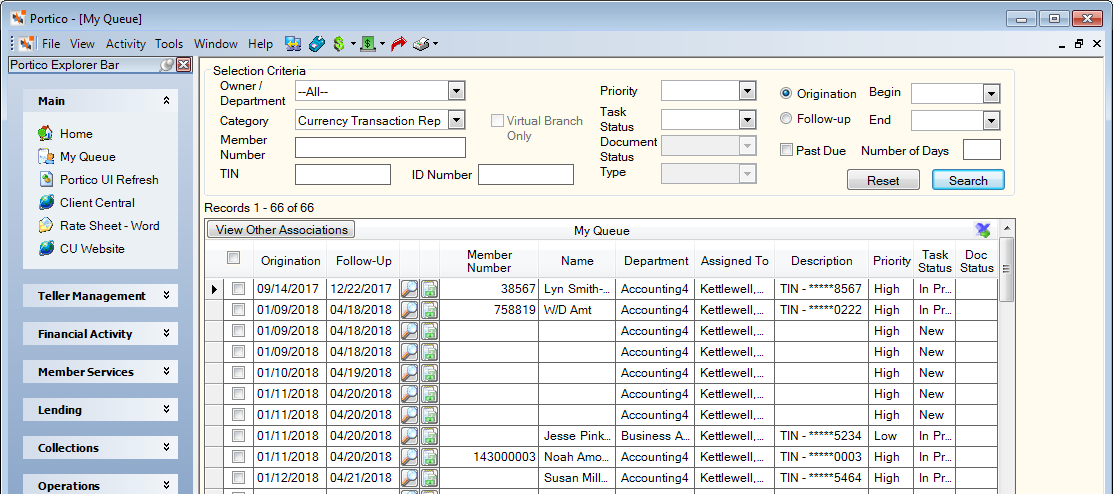
Task: Open the printer toolbar icon
Action: click(422, 44)
